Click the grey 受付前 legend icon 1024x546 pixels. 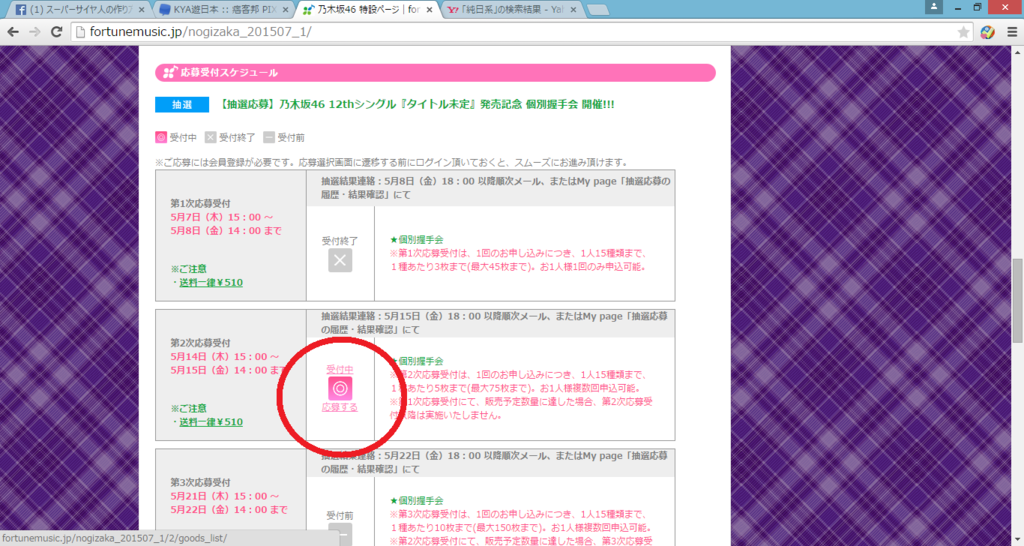point(269,137)
